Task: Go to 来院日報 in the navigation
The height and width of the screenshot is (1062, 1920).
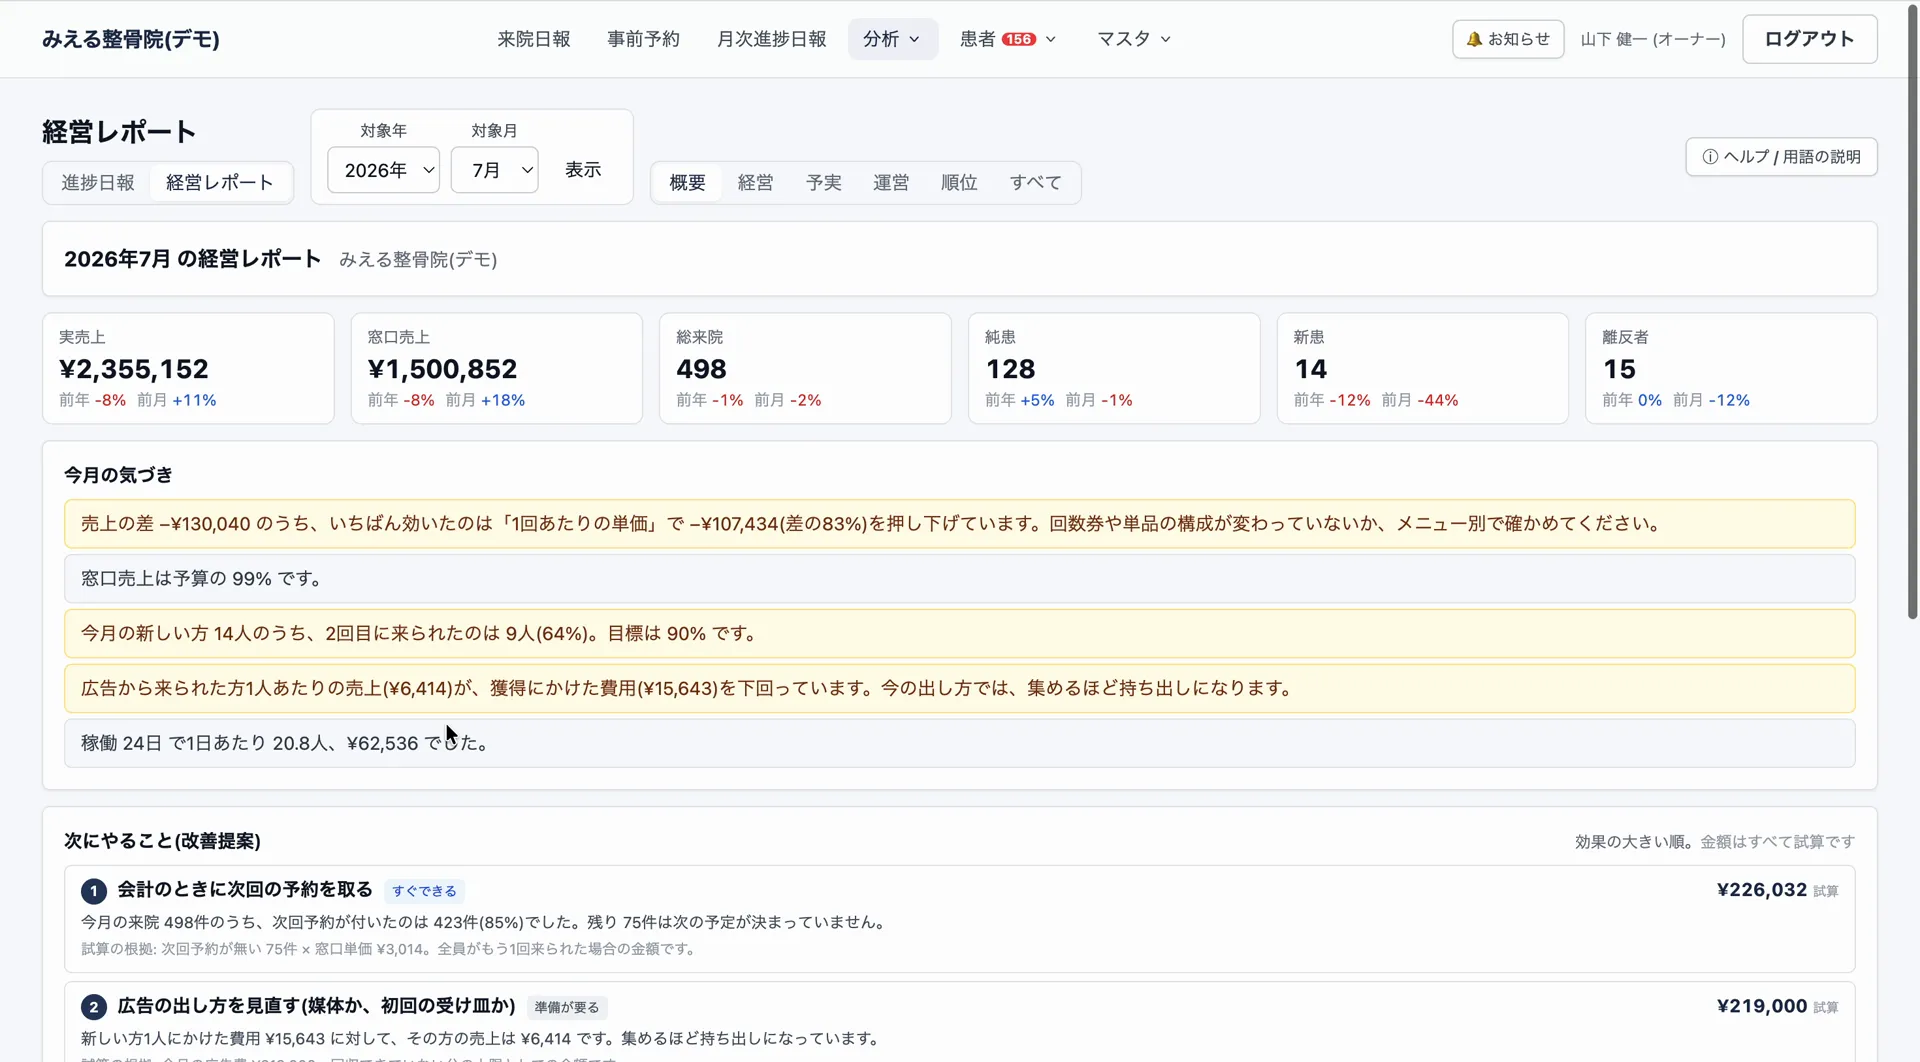Action: pyautogui.click(x=534, y=39)
